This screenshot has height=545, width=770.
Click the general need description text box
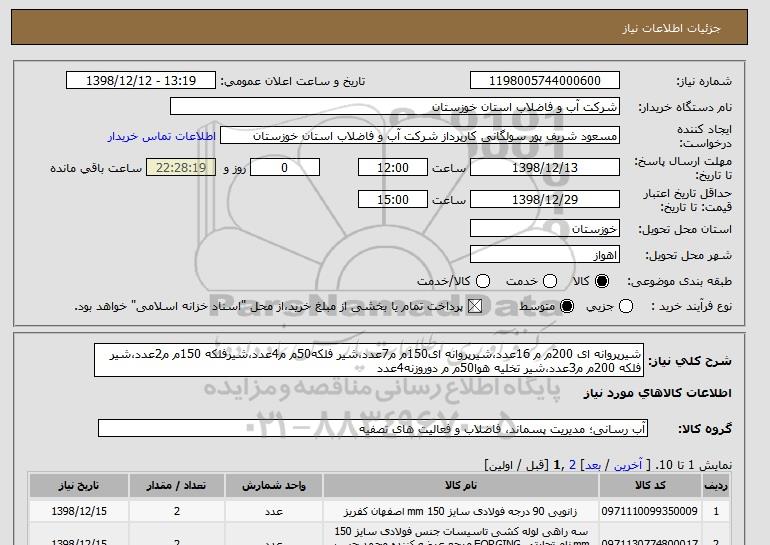369,360
